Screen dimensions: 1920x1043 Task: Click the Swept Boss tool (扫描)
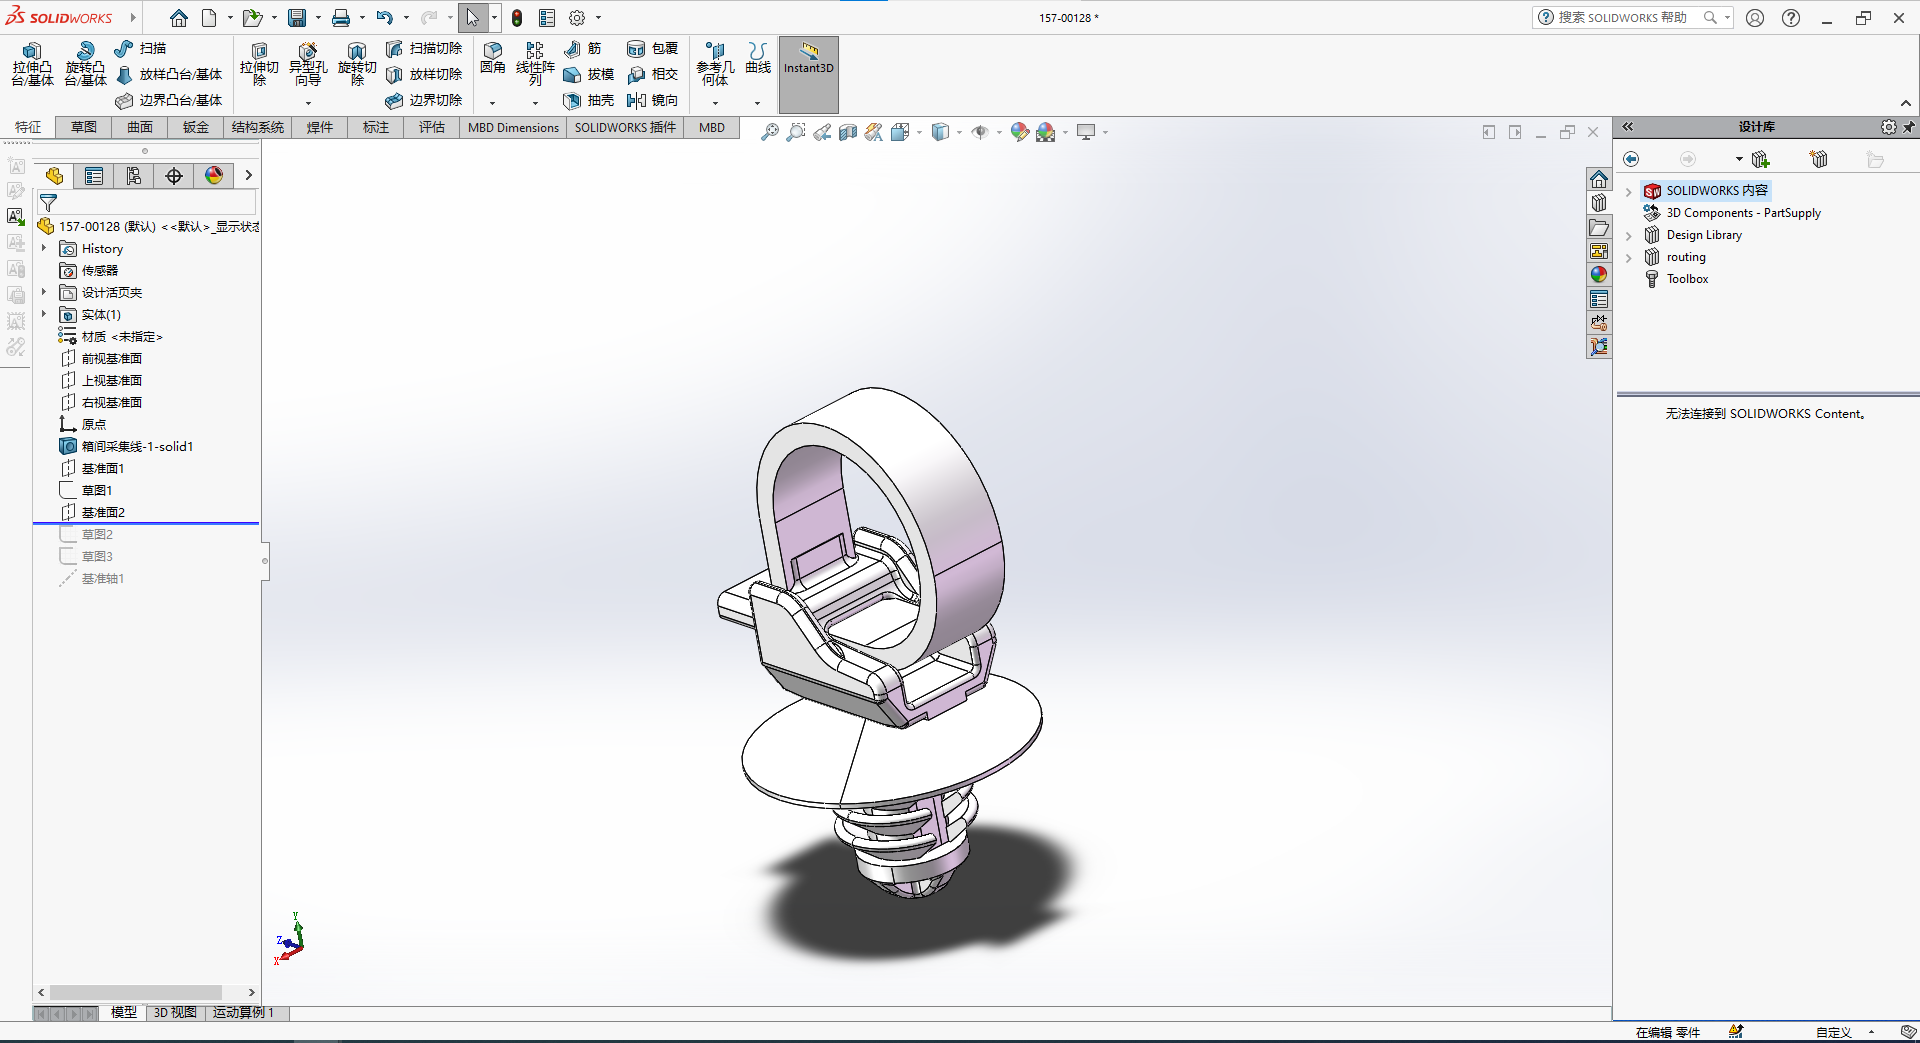pyautogui.click(x=141, y=48)
